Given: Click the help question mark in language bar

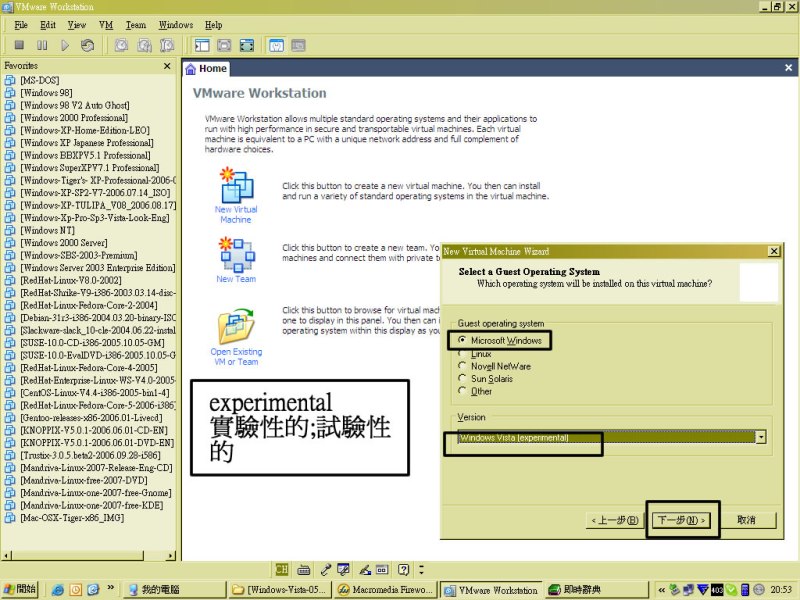Looking at the screenshot, I should click(x=404, y=569).
